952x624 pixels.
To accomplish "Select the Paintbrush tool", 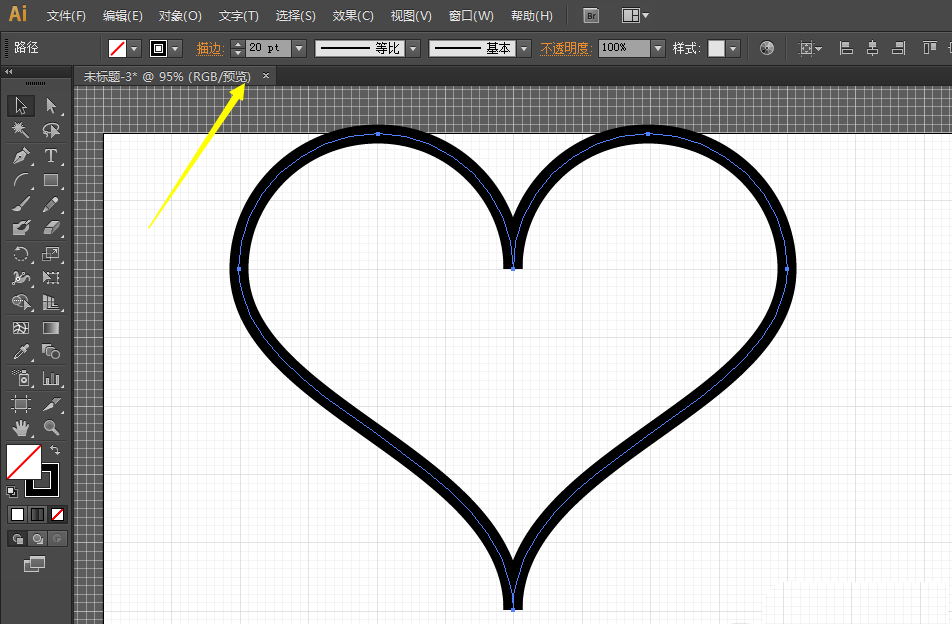I will tap(21, 204).
